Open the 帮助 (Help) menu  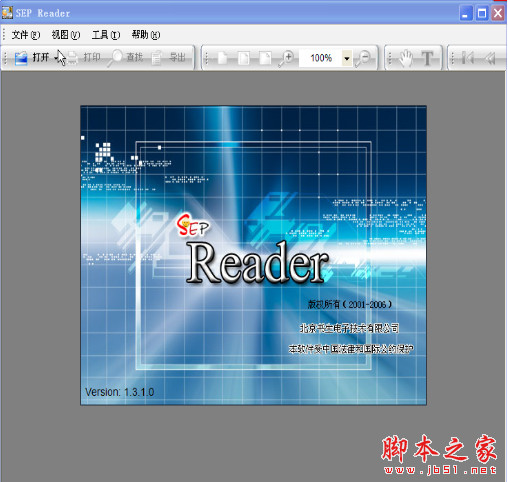146,35
